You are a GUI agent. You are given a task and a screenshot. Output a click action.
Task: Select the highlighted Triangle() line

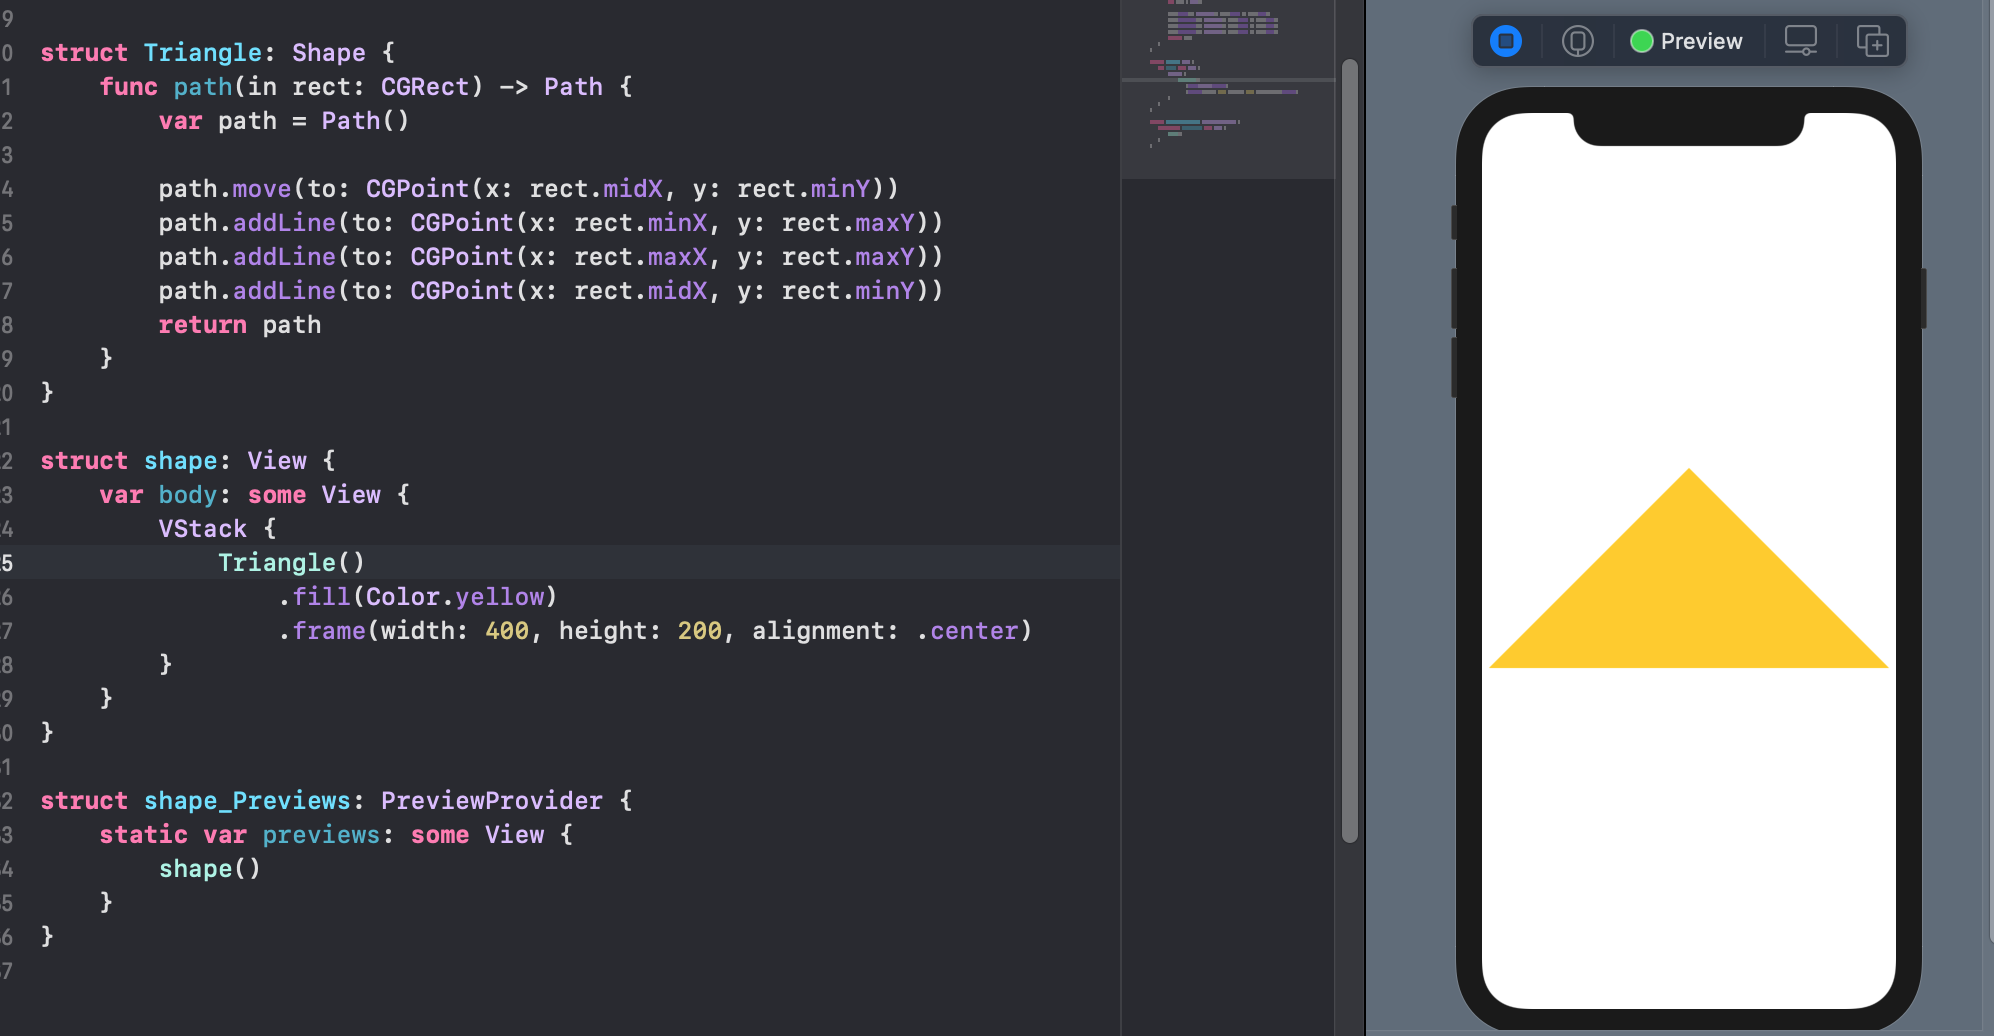pos(291,562)
